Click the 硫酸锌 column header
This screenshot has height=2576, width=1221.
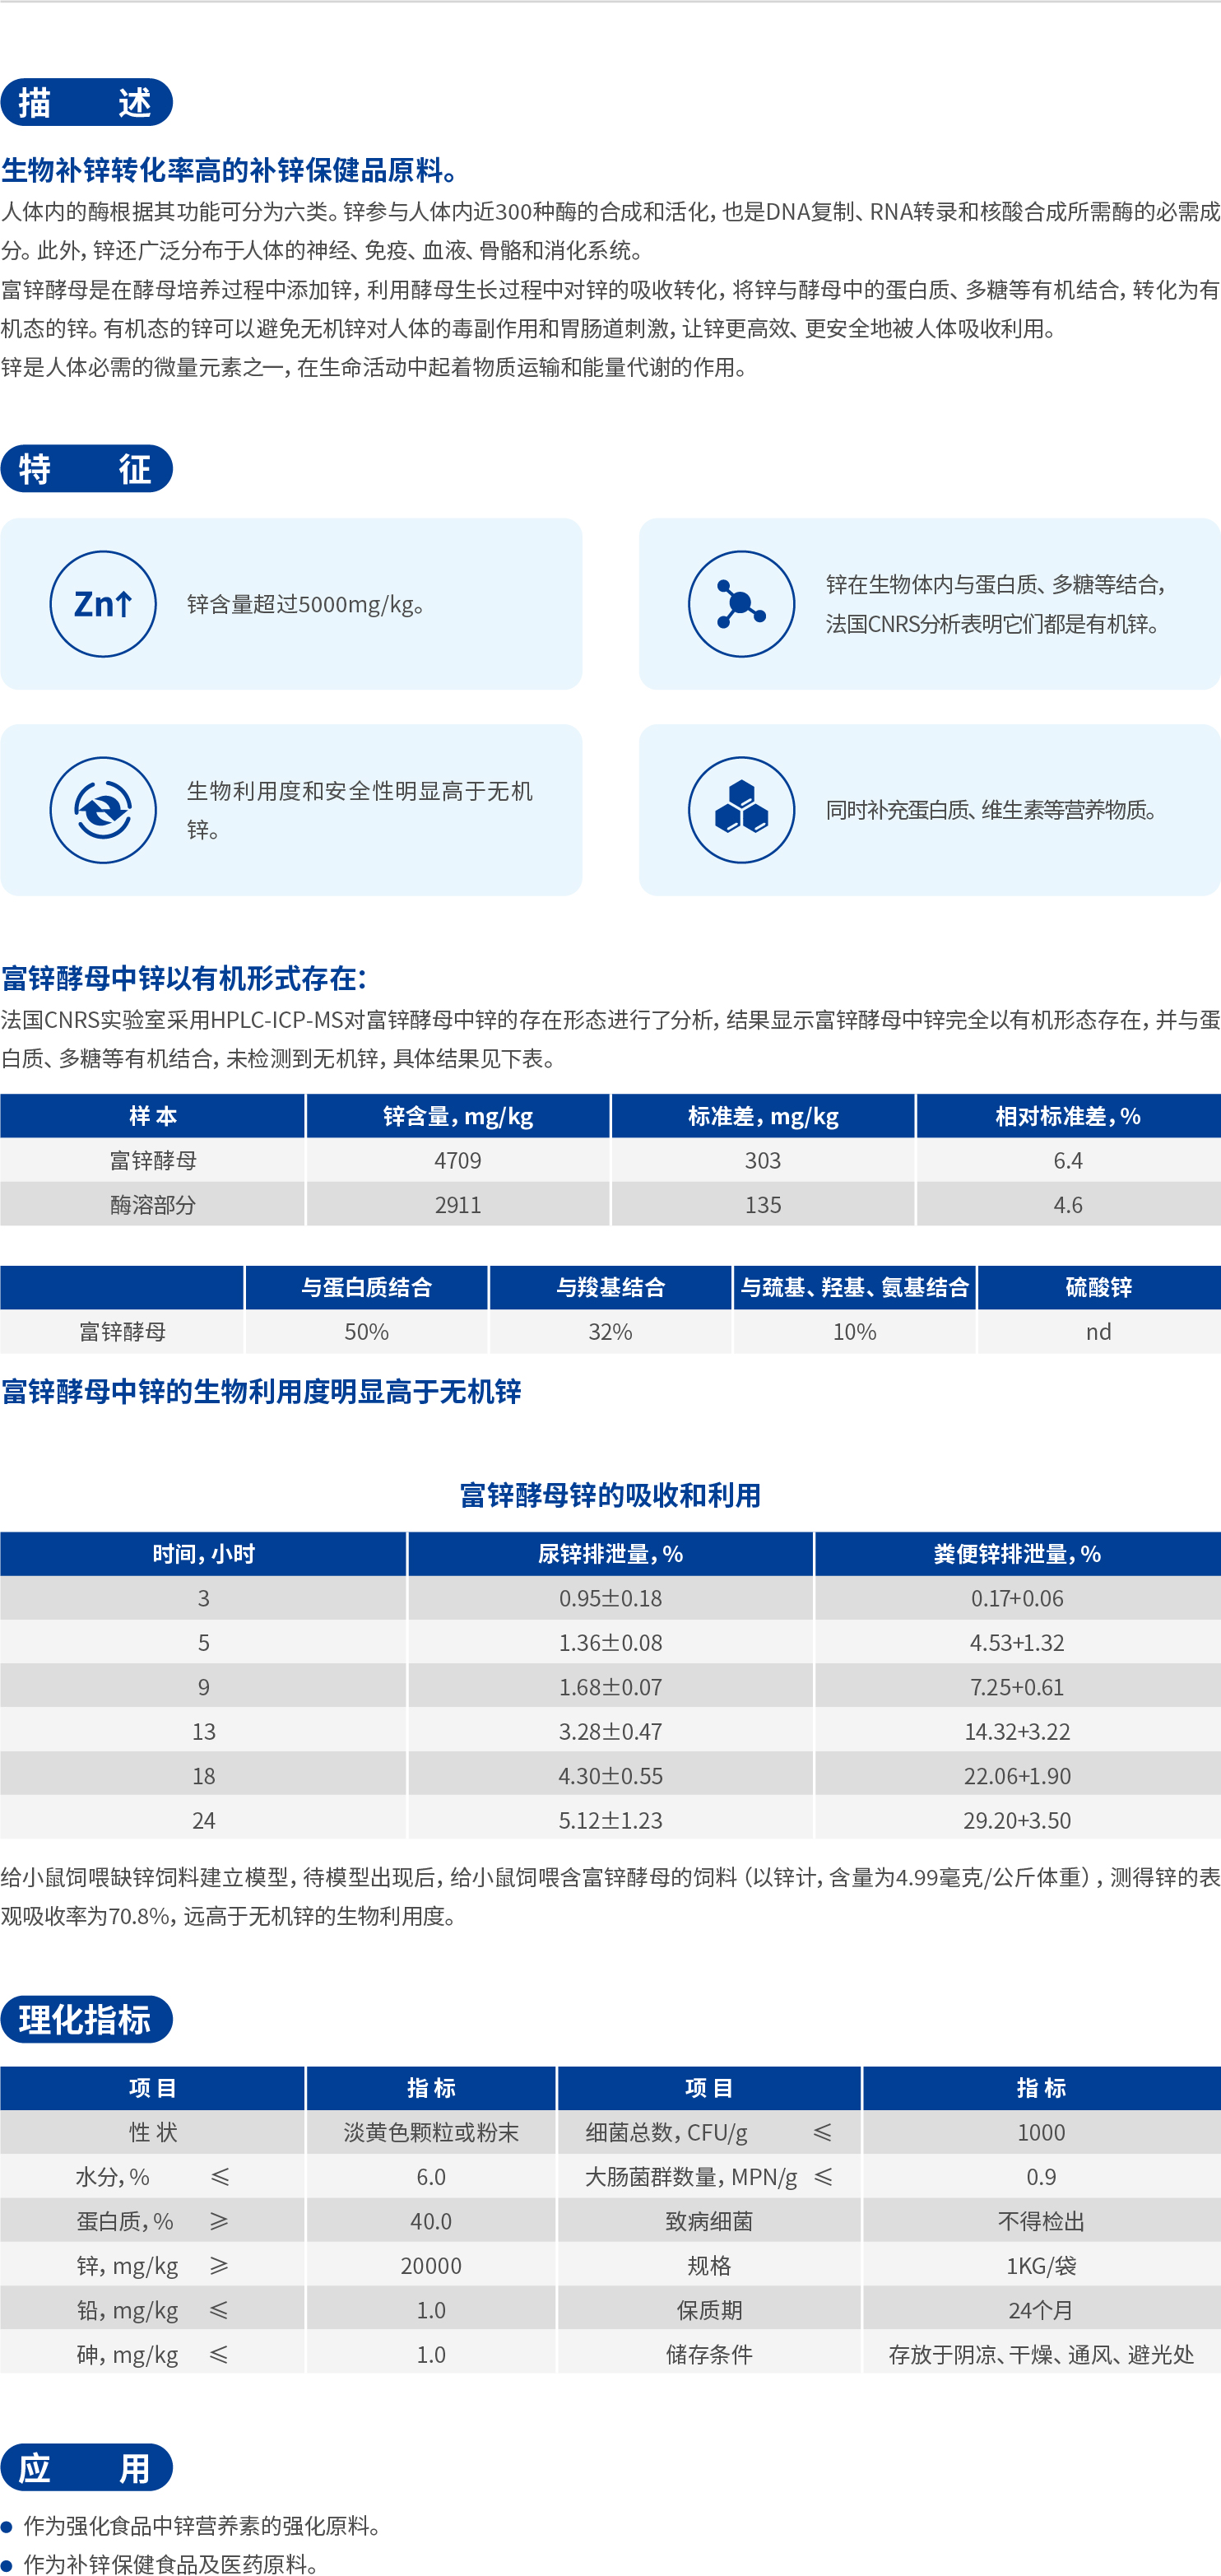pyautogui.click(x=1099, y=1287)
